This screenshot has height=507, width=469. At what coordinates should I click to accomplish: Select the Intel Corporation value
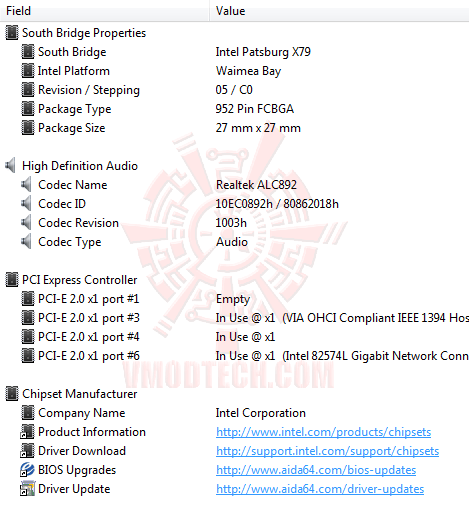point(261,413)
